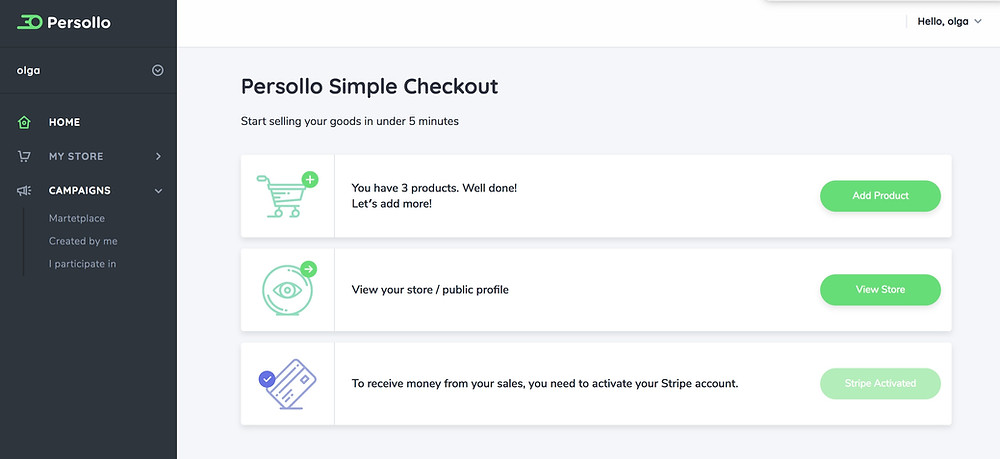Screen dimensions: 1000x459
Task: Expand the olga account selector chevron
Action: coord(158,71)
